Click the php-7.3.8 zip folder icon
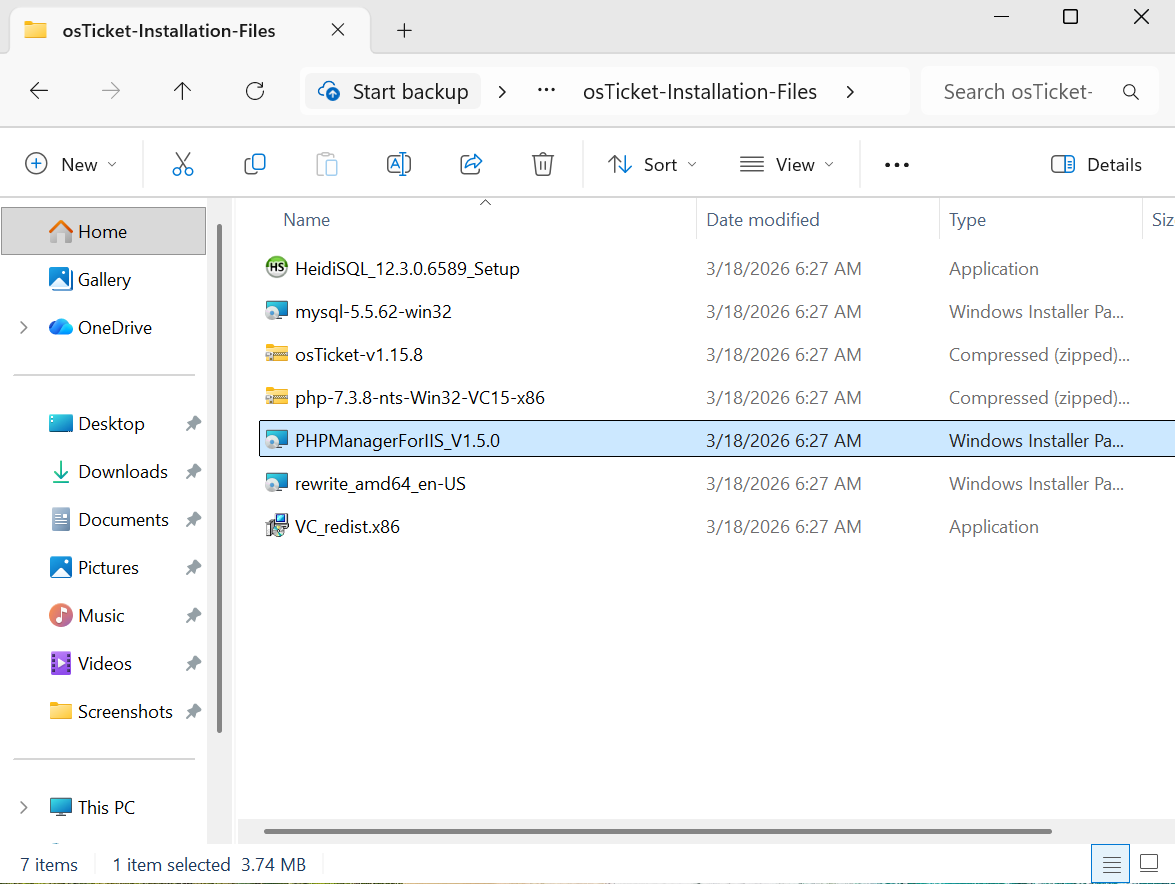The image size is (1175, 884). (x=277, y=396)
